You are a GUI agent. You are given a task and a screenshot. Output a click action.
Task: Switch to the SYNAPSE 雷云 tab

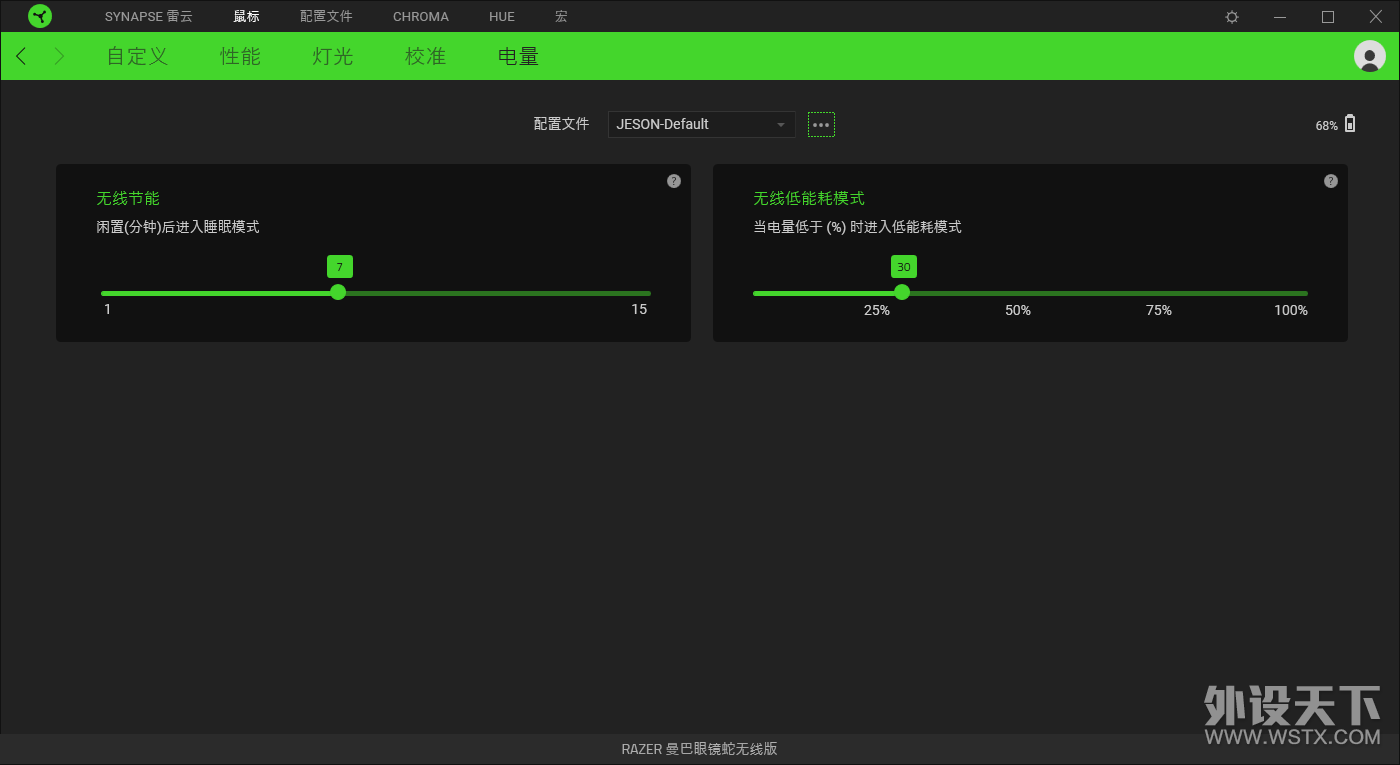[x=148, y=17]
